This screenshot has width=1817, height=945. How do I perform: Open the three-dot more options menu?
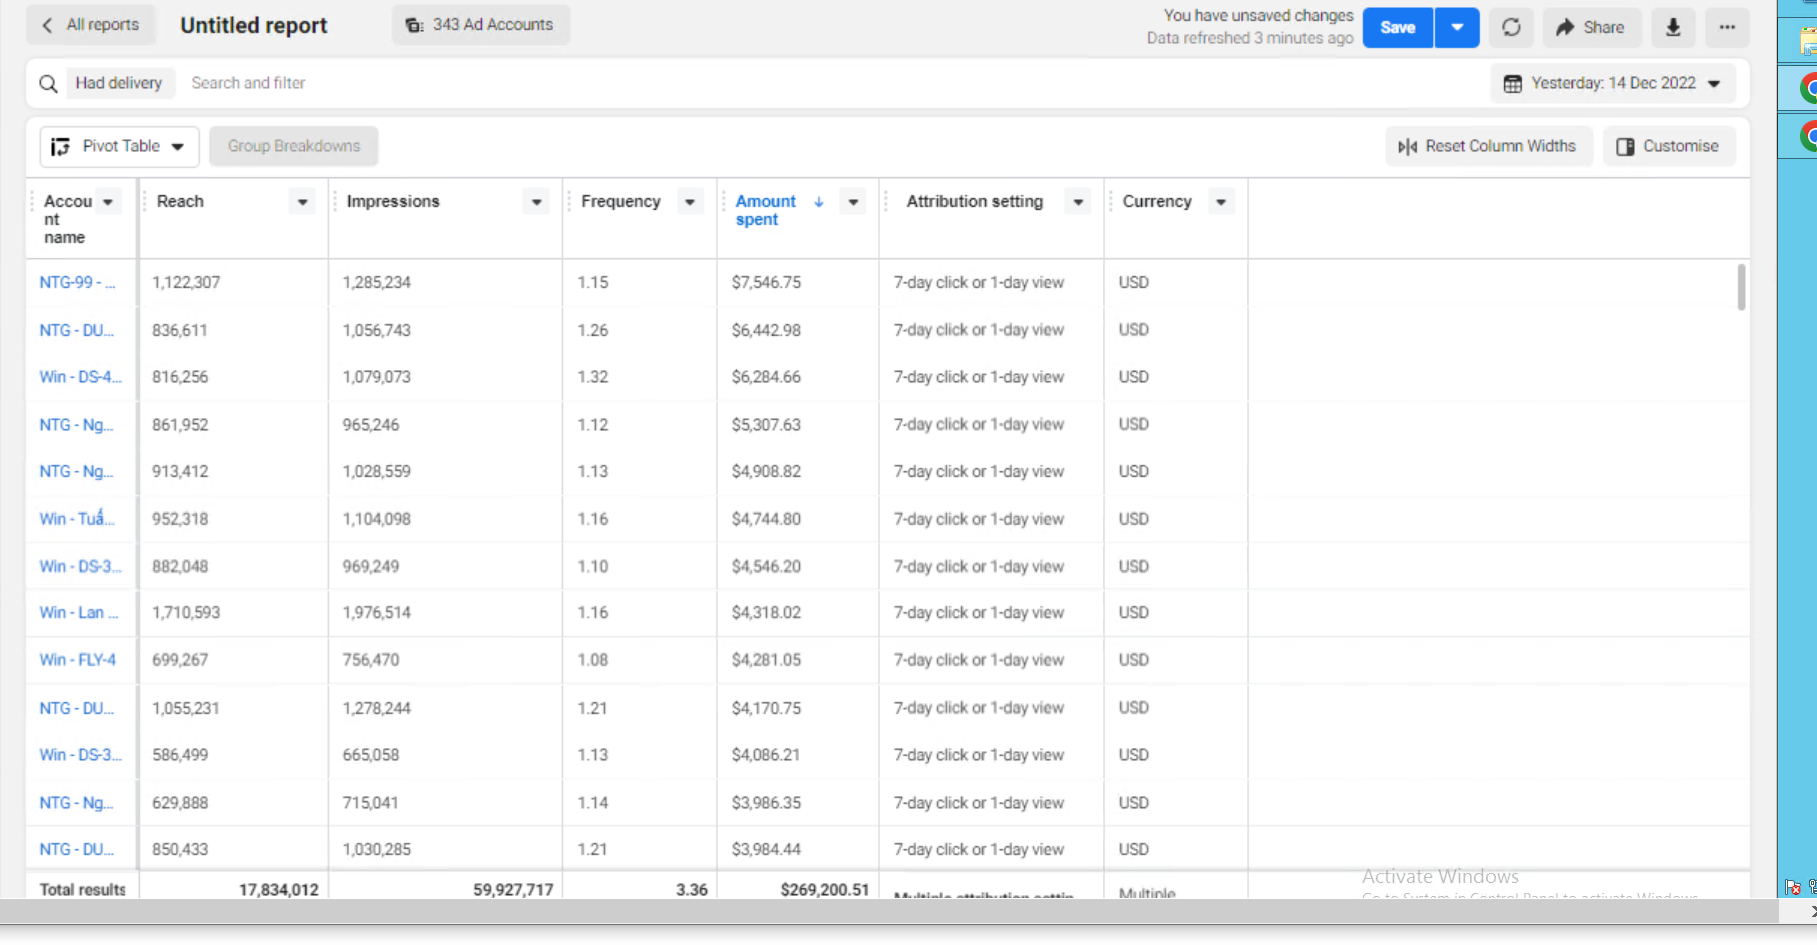click(x=1727, y=27)
